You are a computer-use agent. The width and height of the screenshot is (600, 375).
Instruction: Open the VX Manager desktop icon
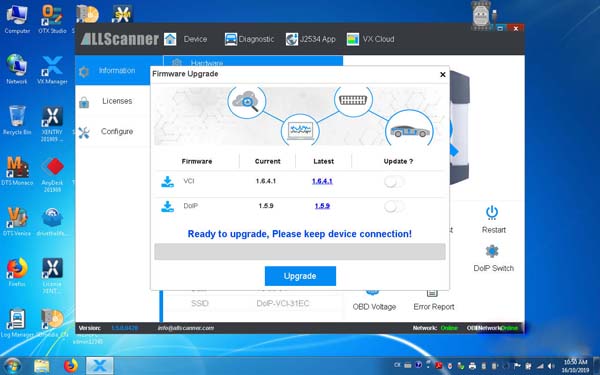pos(52,69)
